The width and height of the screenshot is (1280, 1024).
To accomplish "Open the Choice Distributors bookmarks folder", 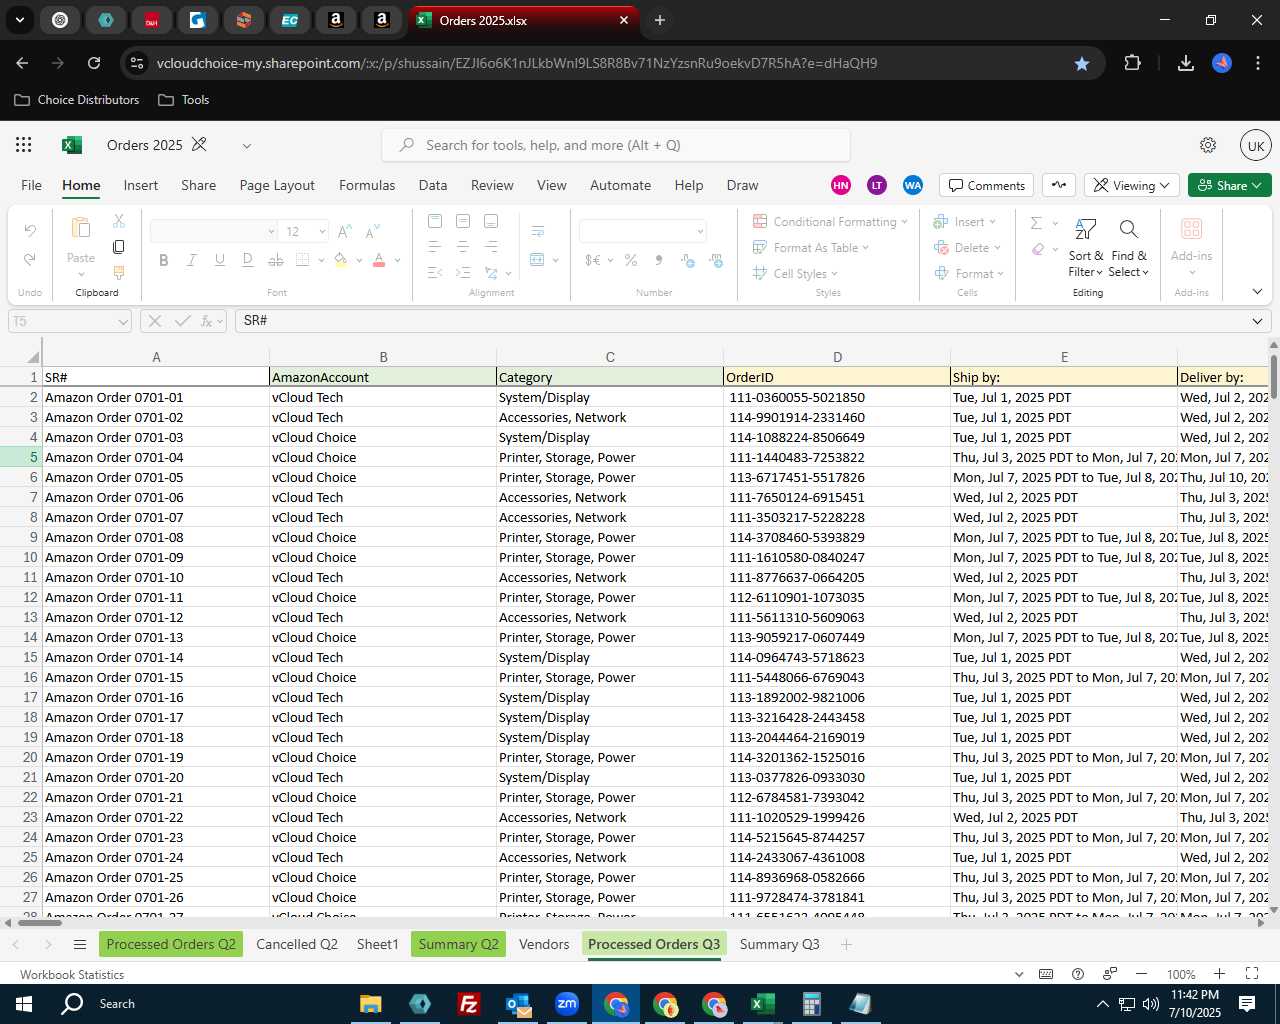I will (77, 100).
